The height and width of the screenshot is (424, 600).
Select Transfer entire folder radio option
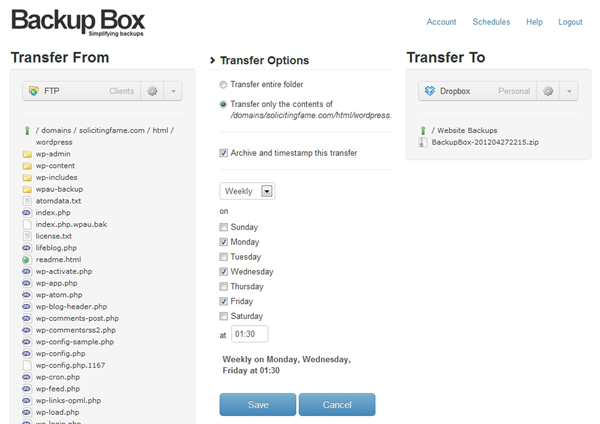(223, 85)
